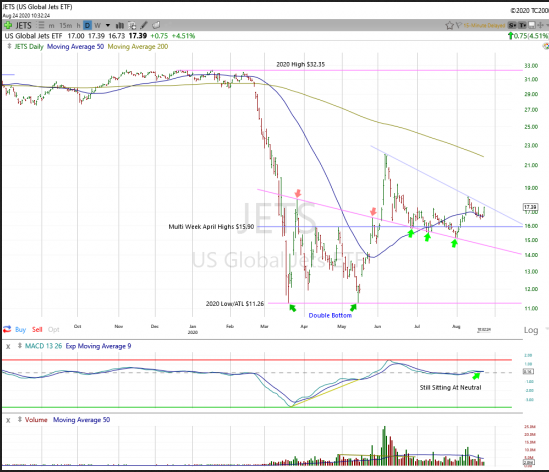The height and width of the screenshot is (472, 549).
Task: Click the colored circle icon at the chart corner
Action: tap(546, 46)
